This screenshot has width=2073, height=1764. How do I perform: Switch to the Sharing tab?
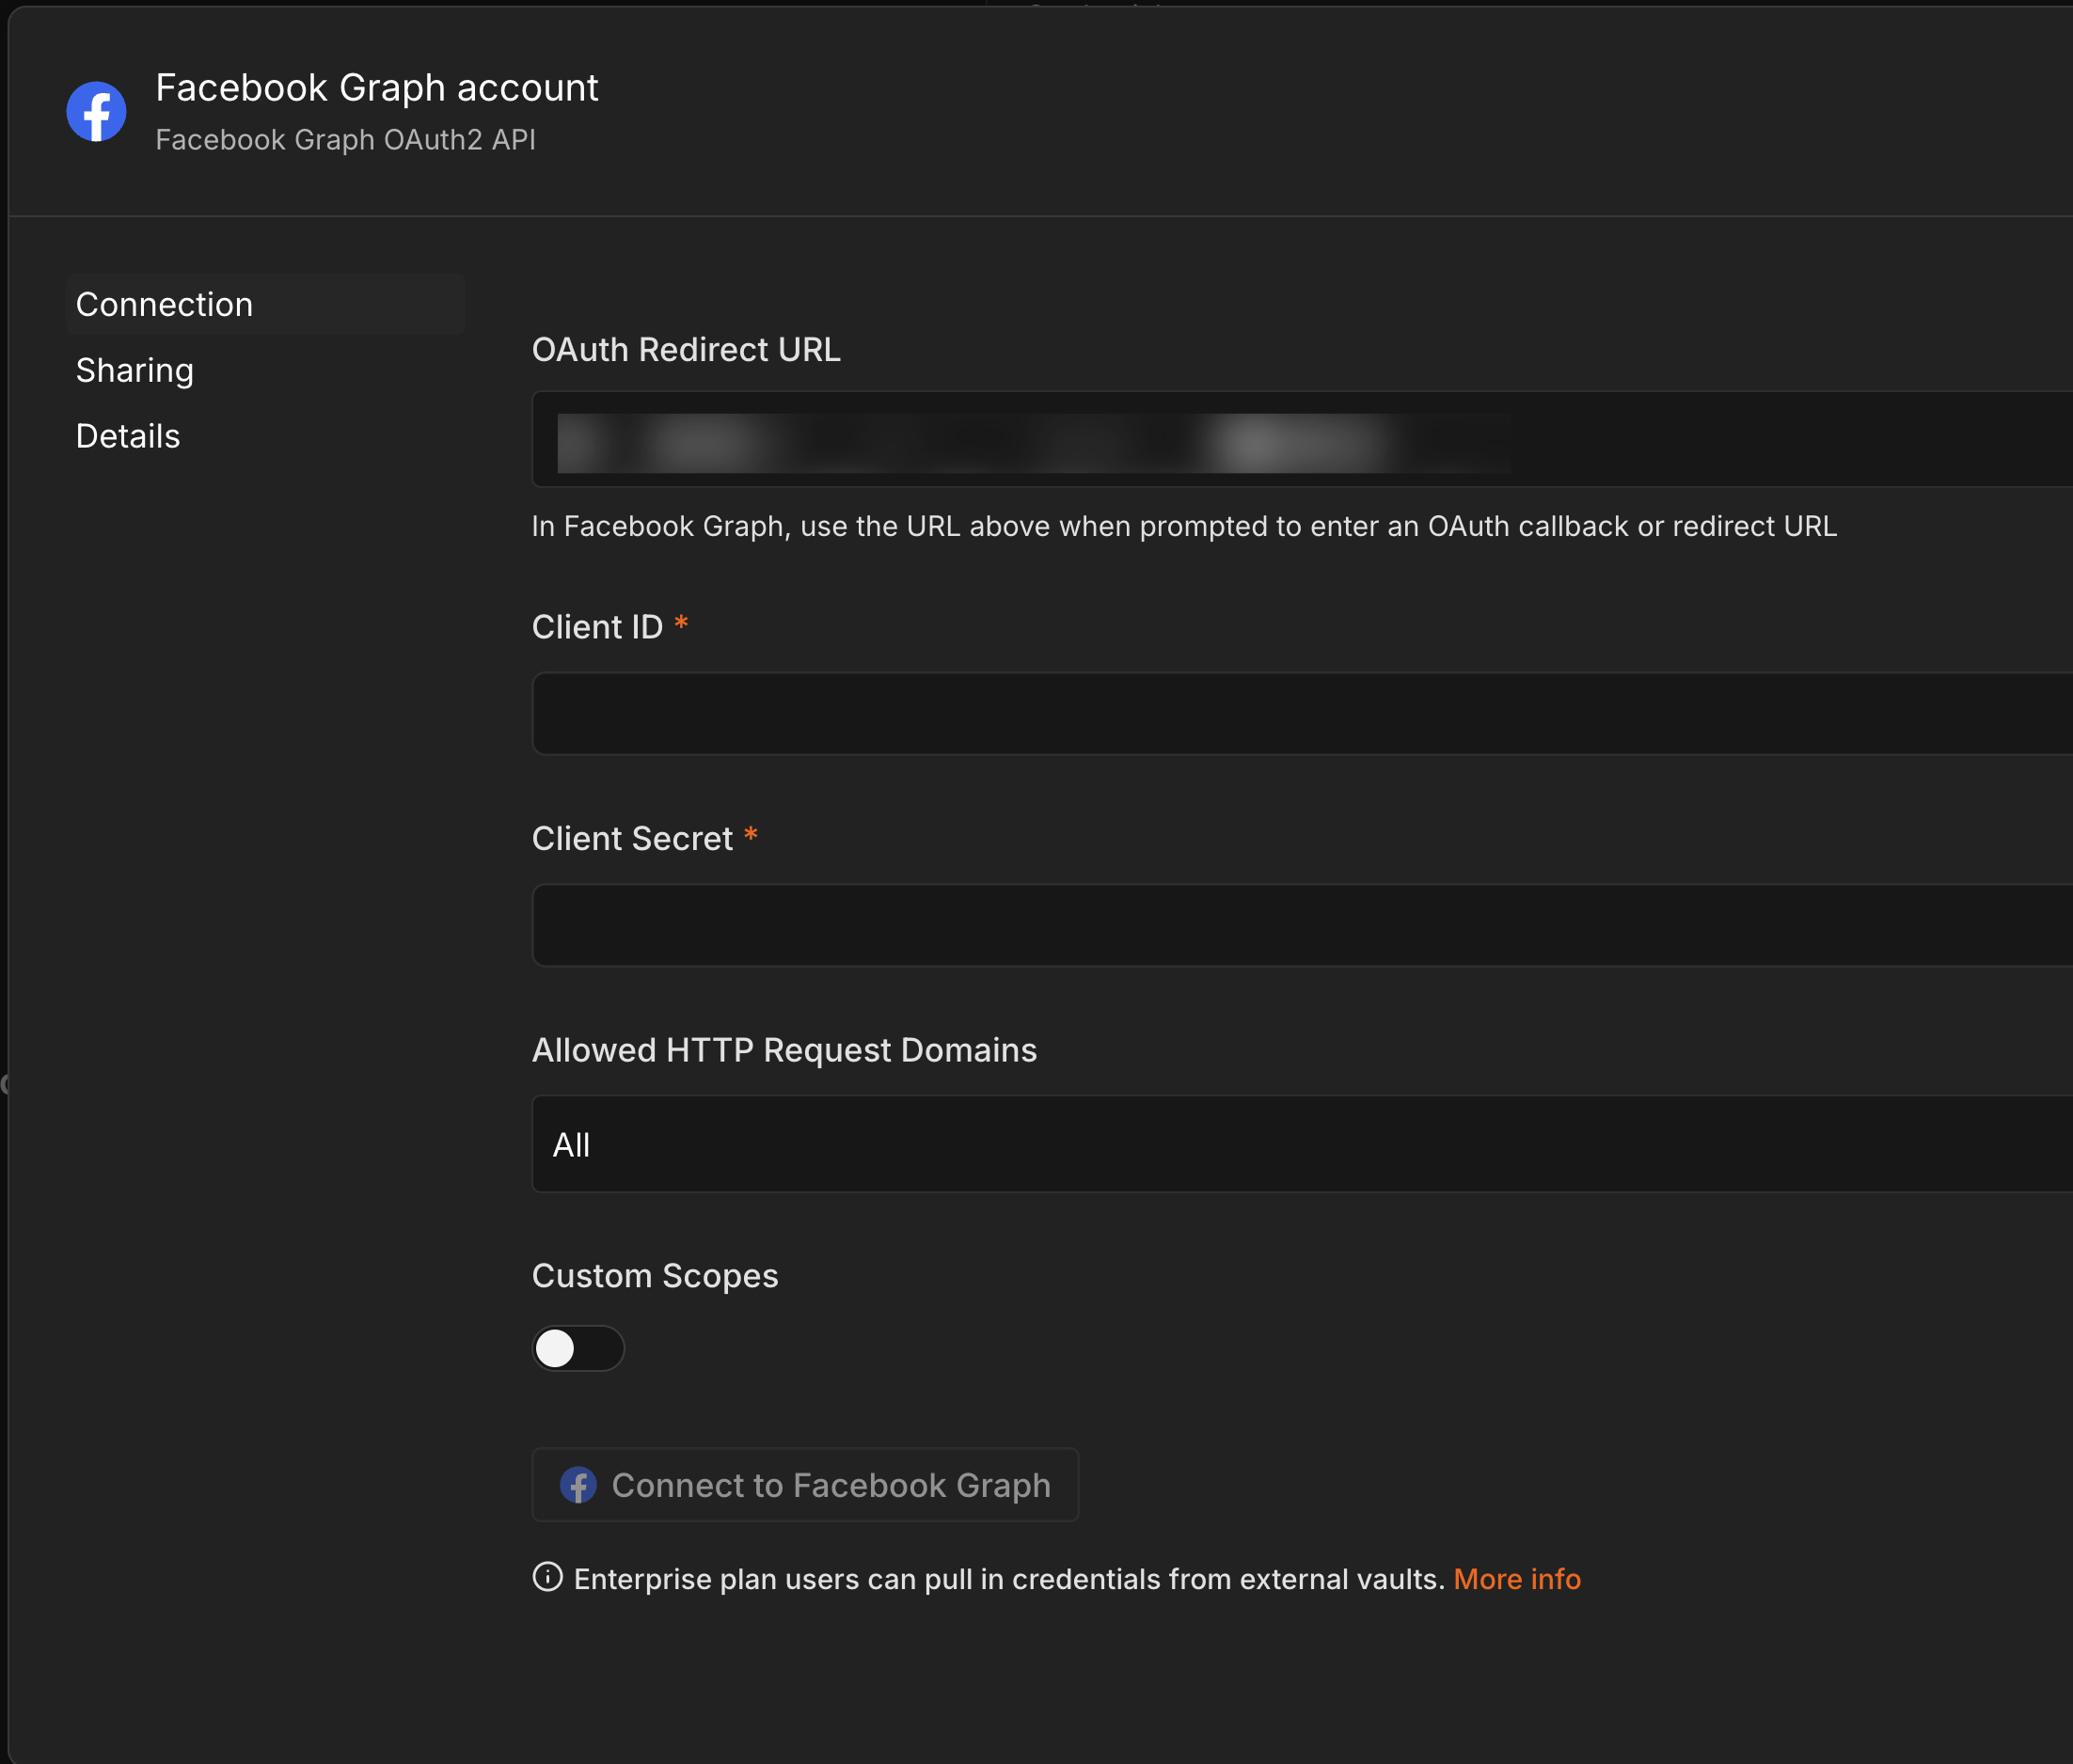pyautogui.click(x=135, y=370)
